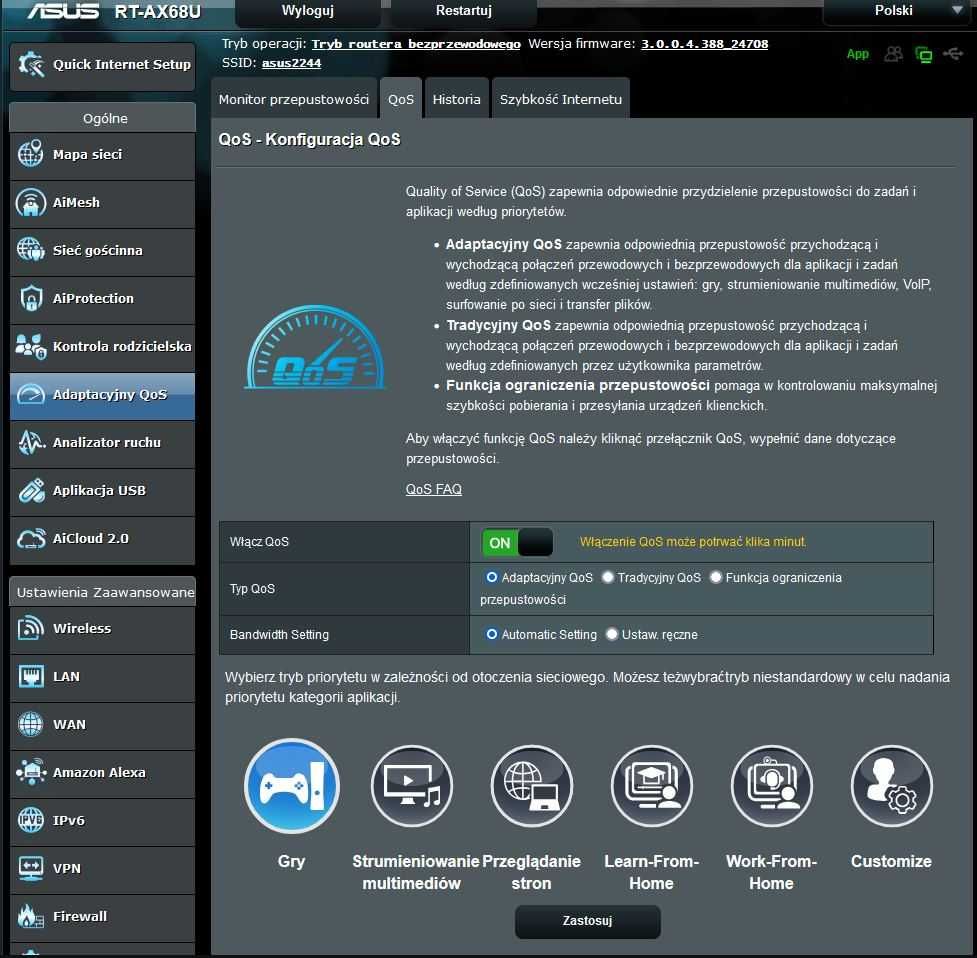Viewport: 977px width, 958px height.
Task: Select Przeglądanie stron priority icon
Action: click(531, 786)
